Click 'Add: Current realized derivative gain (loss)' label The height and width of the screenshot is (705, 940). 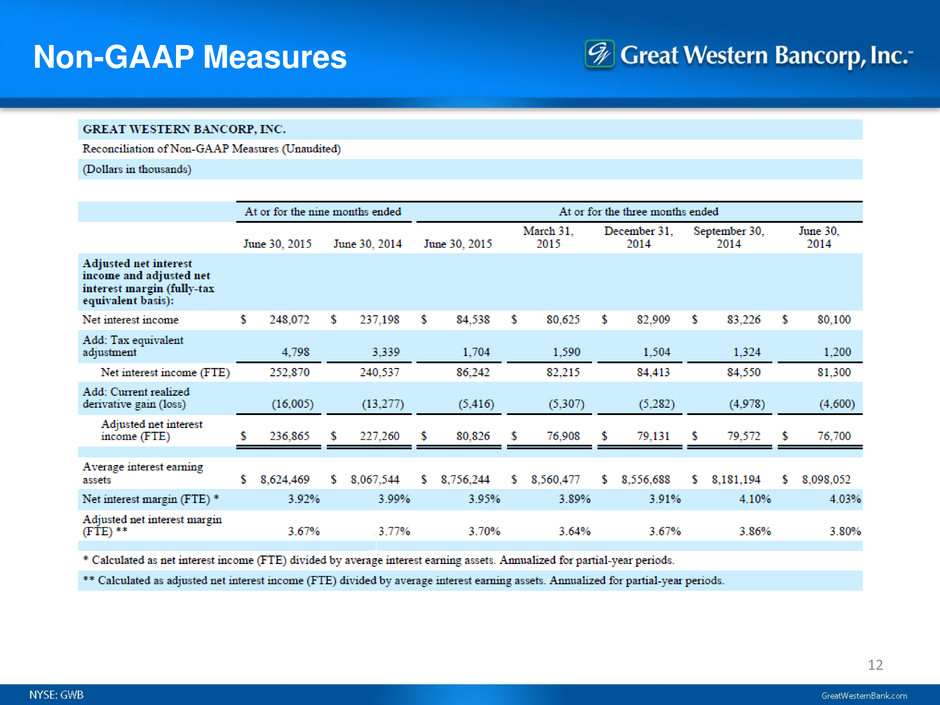point(135,398)
